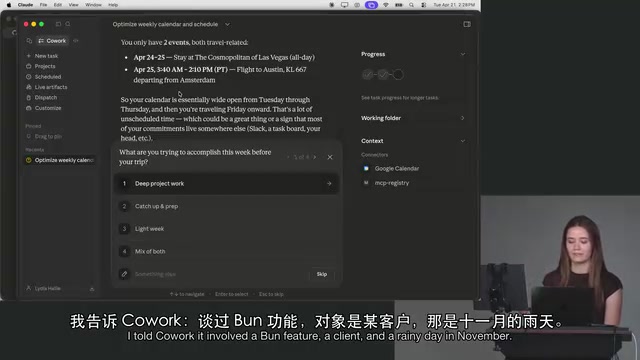Click the code mode icon right of Cowork
The height and width of the screenshot is (360, 640).
76,41
